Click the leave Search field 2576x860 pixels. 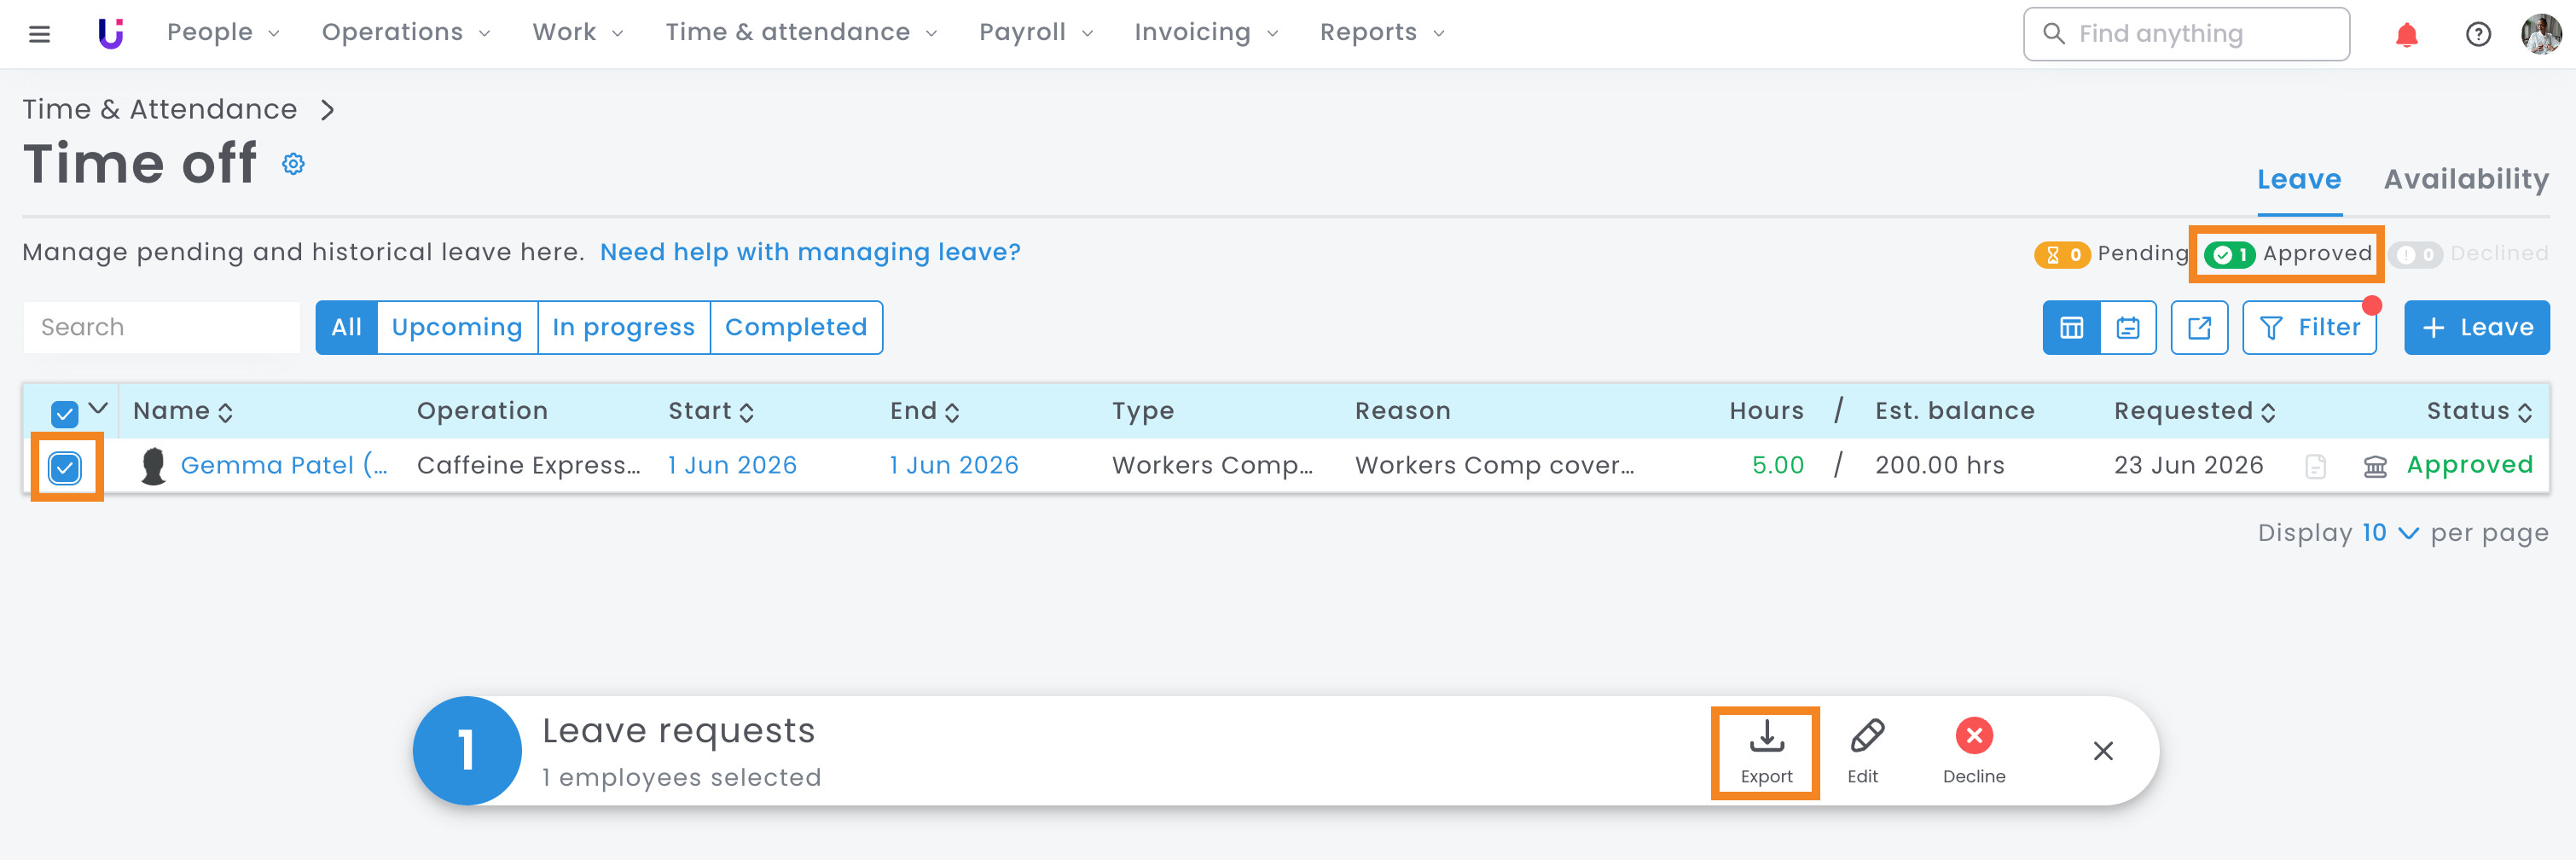click(162, 327)
